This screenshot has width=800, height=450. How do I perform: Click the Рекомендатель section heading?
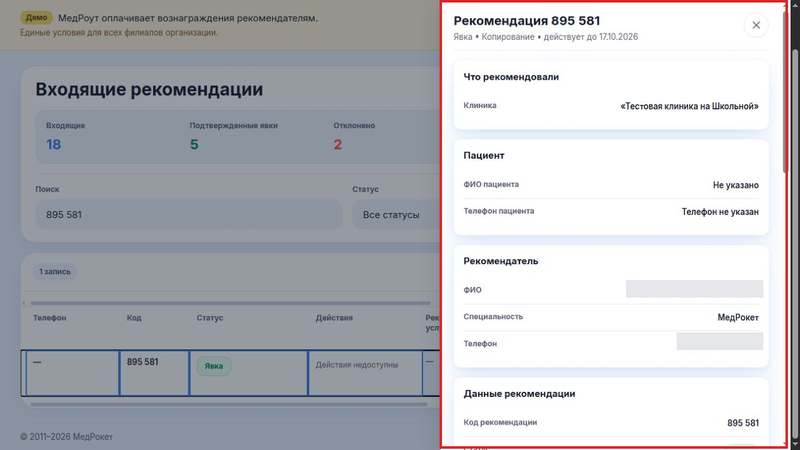point(501,261)
